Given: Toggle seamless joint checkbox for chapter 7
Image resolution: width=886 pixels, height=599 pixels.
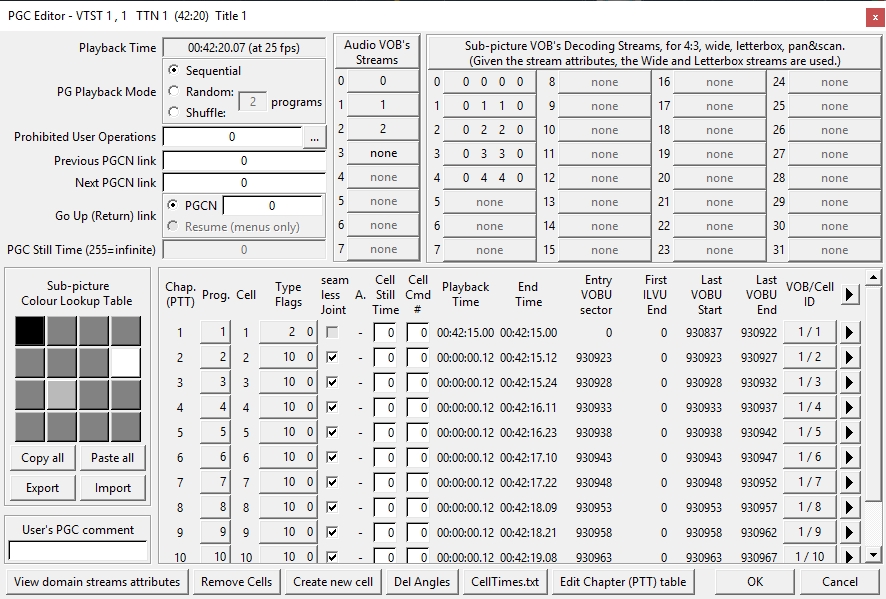Looking at the screenshot, I should click(x=332, y=482).
